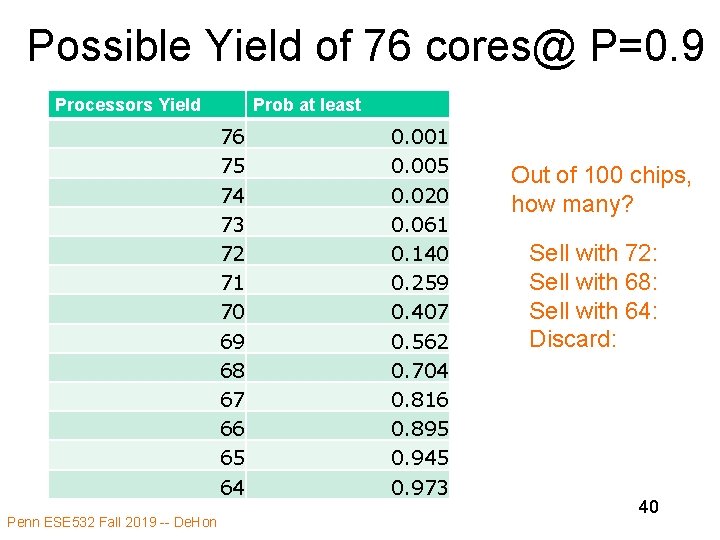Screen dimensions: 720x540
Task: Click the probability value 0.973
Action: click(420, 487)
